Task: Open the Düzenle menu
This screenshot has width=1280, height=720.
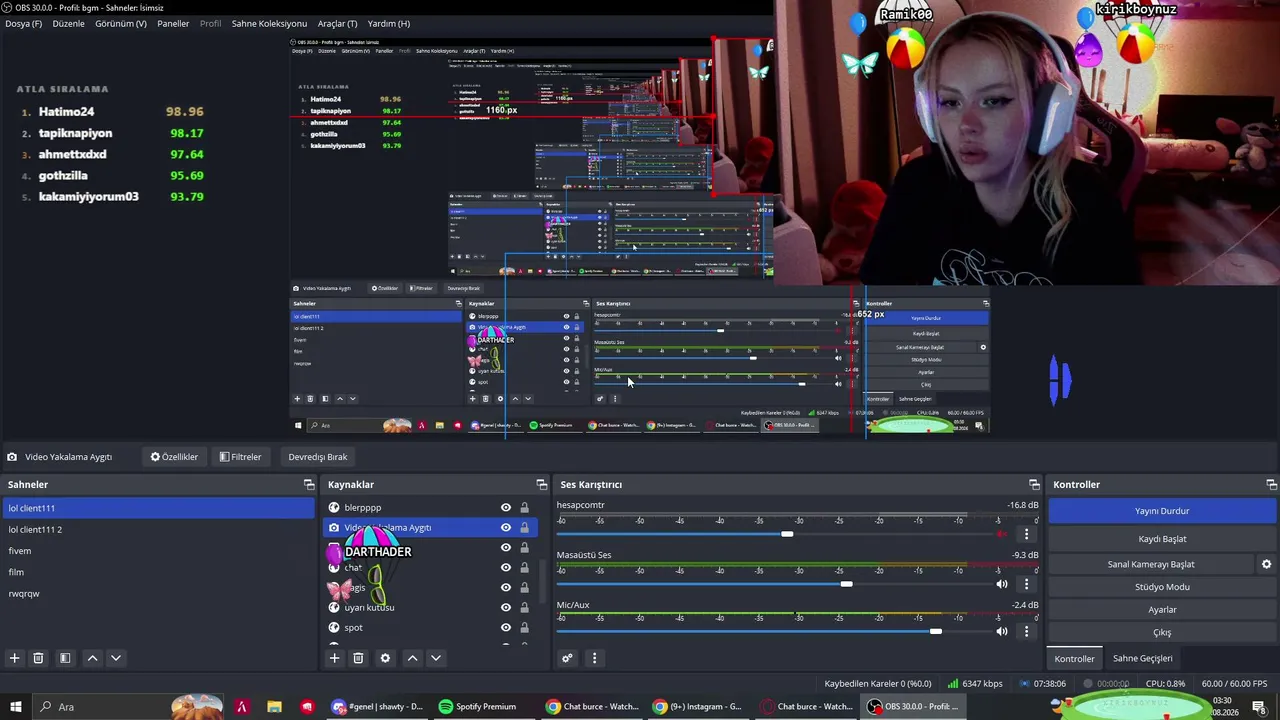Action: click(68, 23)
